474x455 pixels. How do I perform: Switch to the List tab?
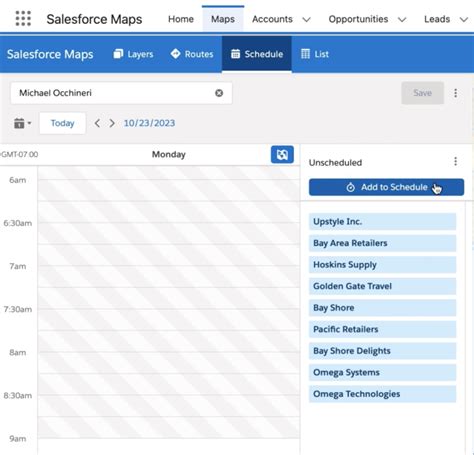pyautogui.click(x=315, y=54)
